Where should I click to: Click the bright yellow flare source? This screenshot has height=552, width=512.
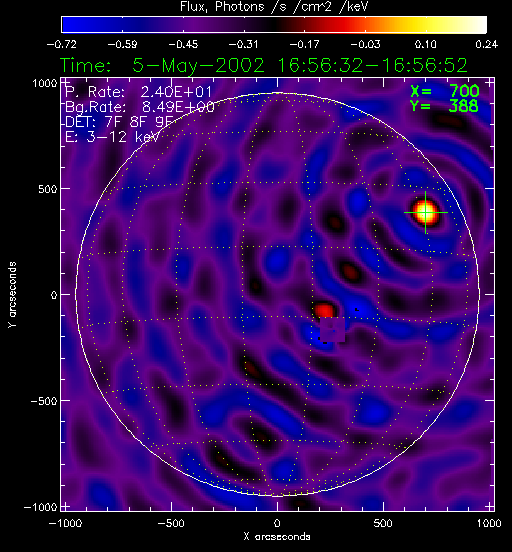point(426,213)
